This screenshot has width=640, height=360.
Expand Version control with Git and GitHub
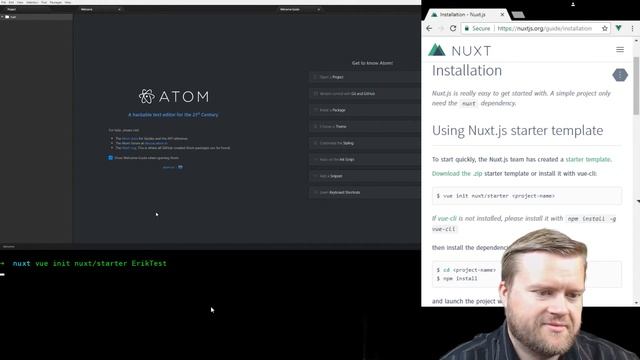point(365,93)
